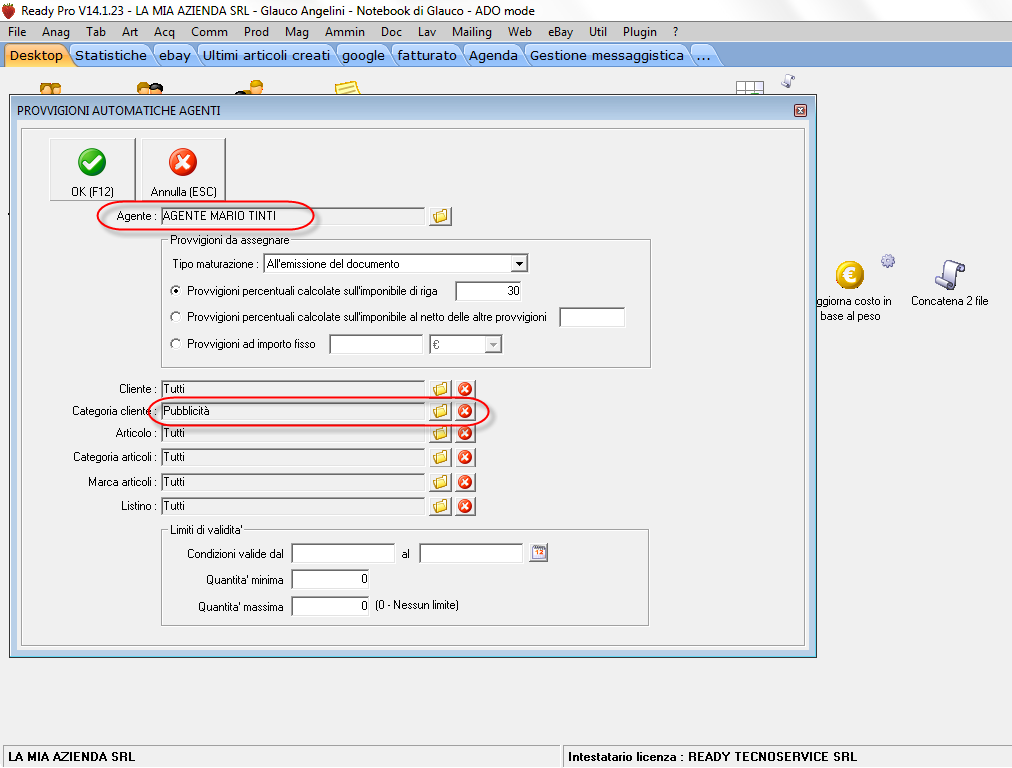Click the Annulla (ESC) button
This screenshot has width=1012, height=768.
183,170
